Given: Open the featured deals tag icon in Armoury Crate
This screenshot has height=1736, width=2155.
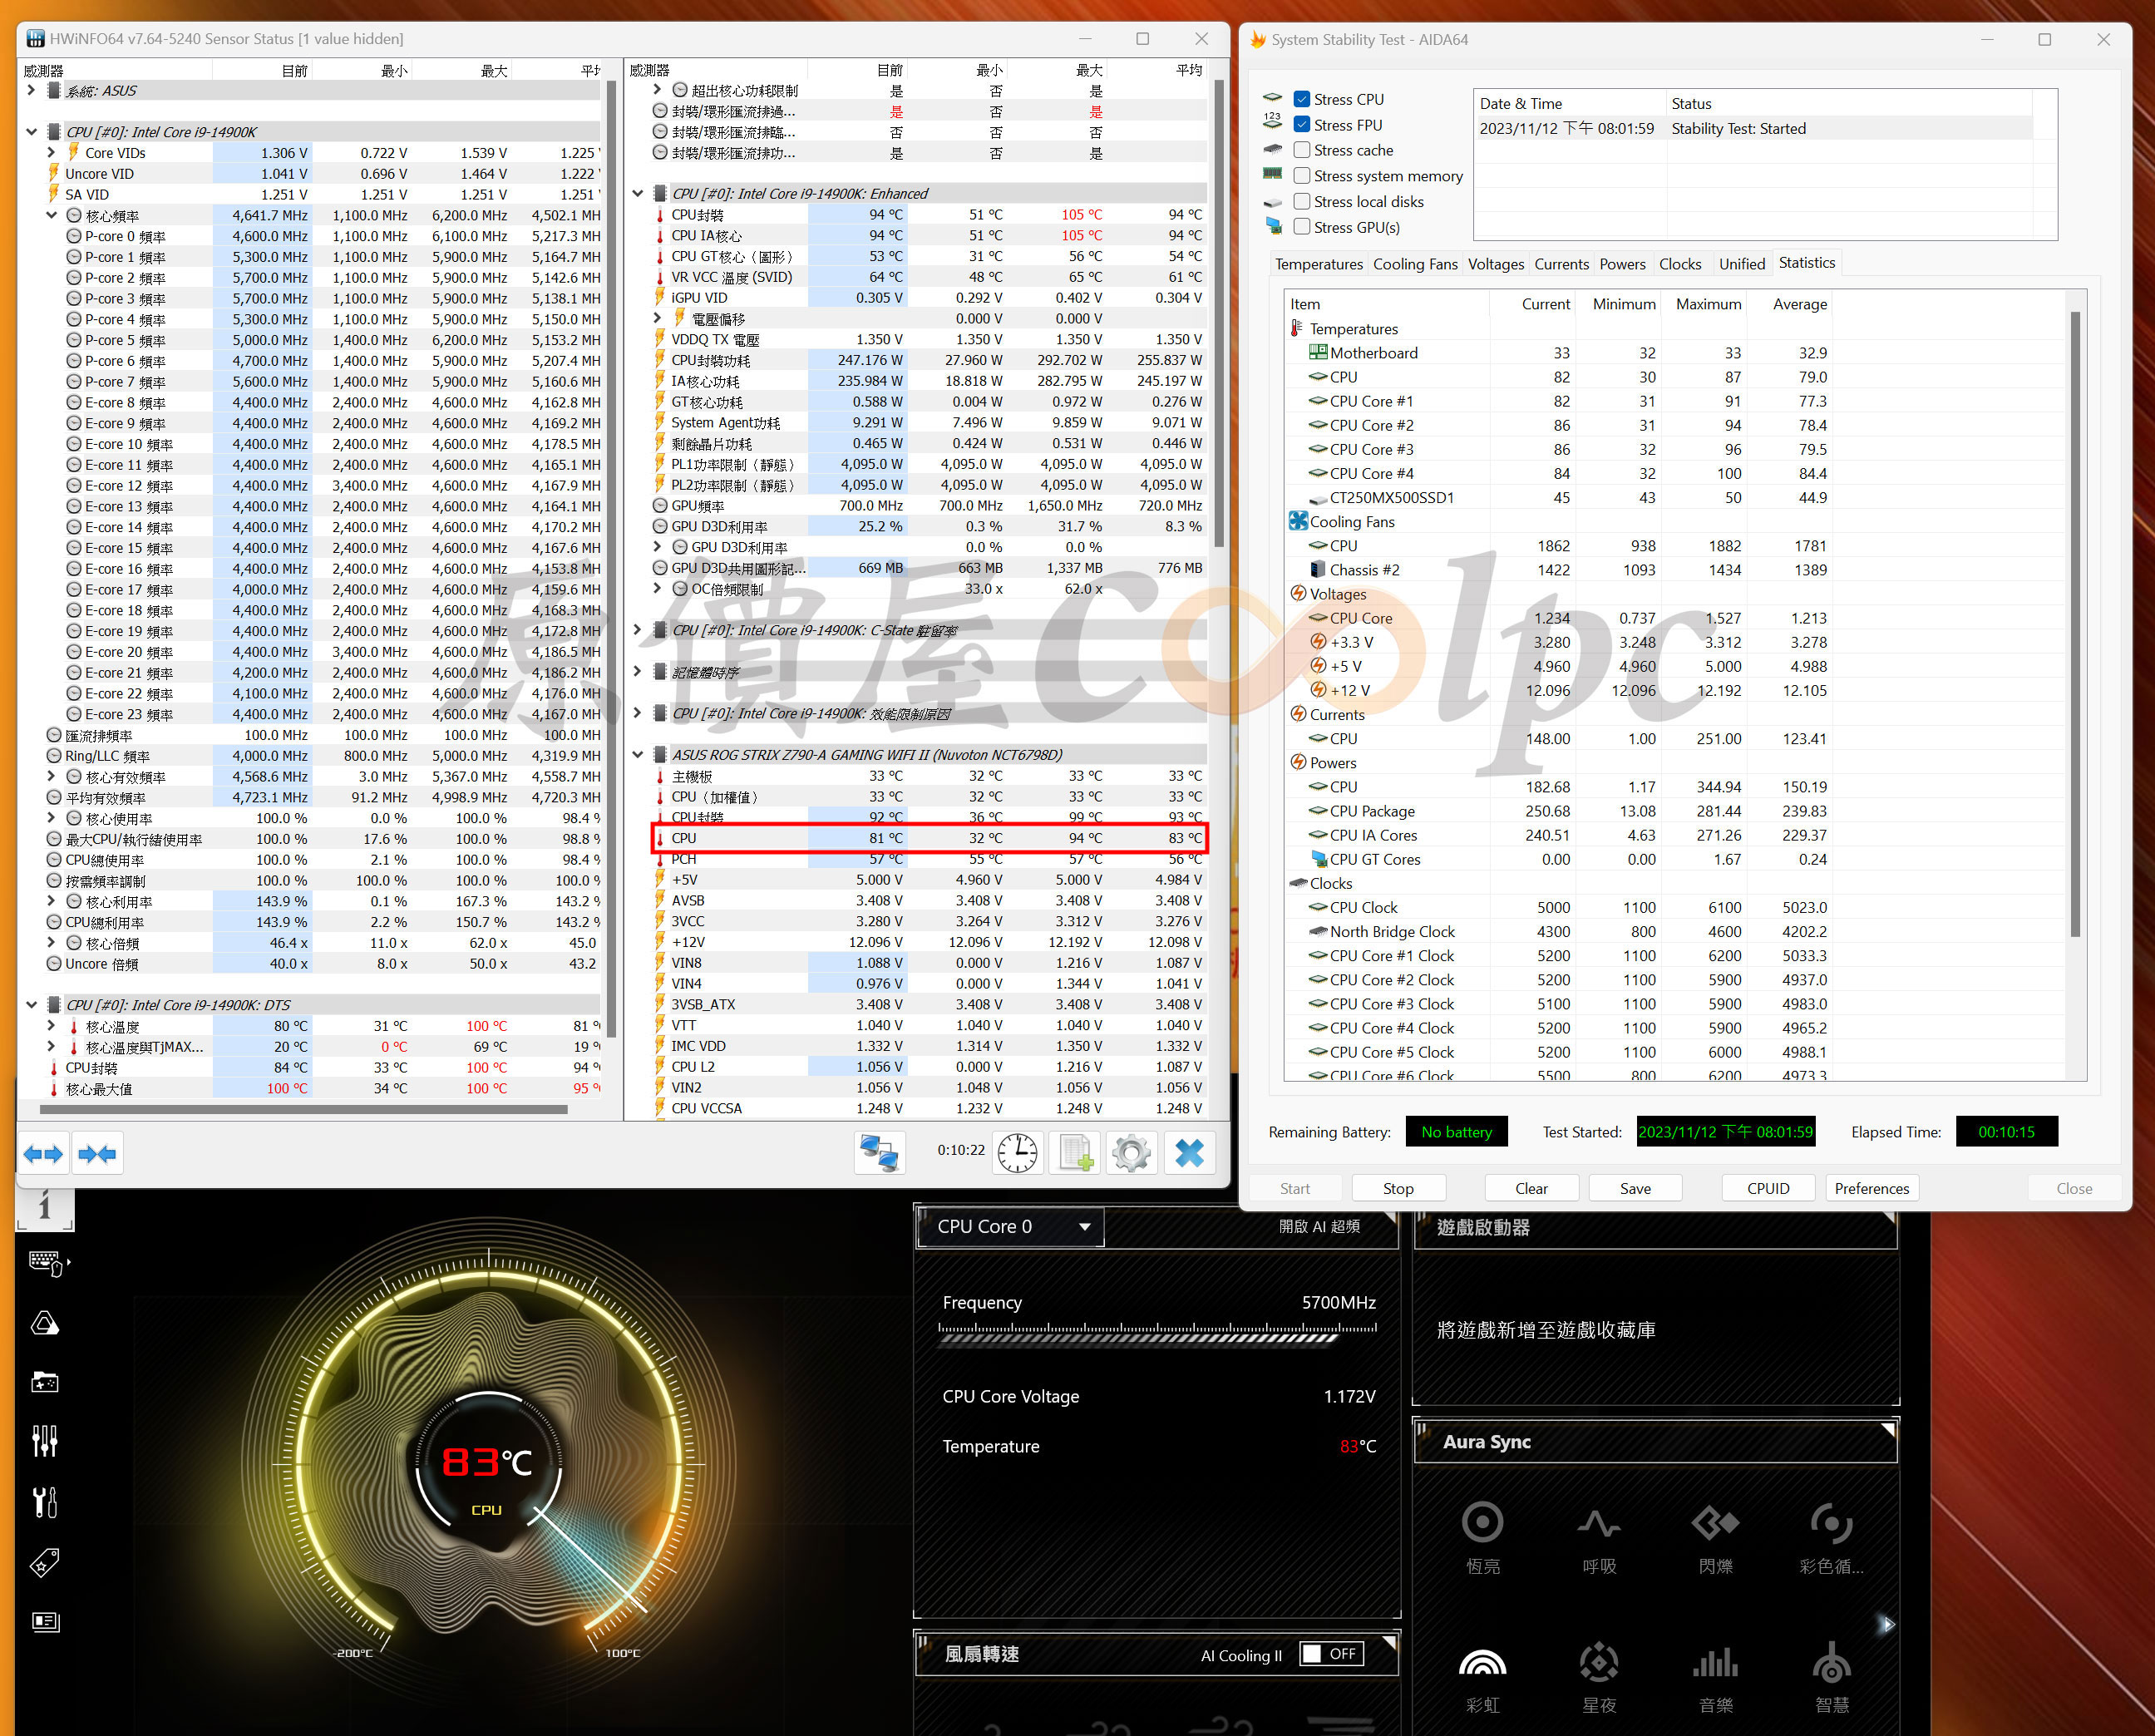Looking at the screenshot, I should pyautogui.click(x=45, y=1562).
